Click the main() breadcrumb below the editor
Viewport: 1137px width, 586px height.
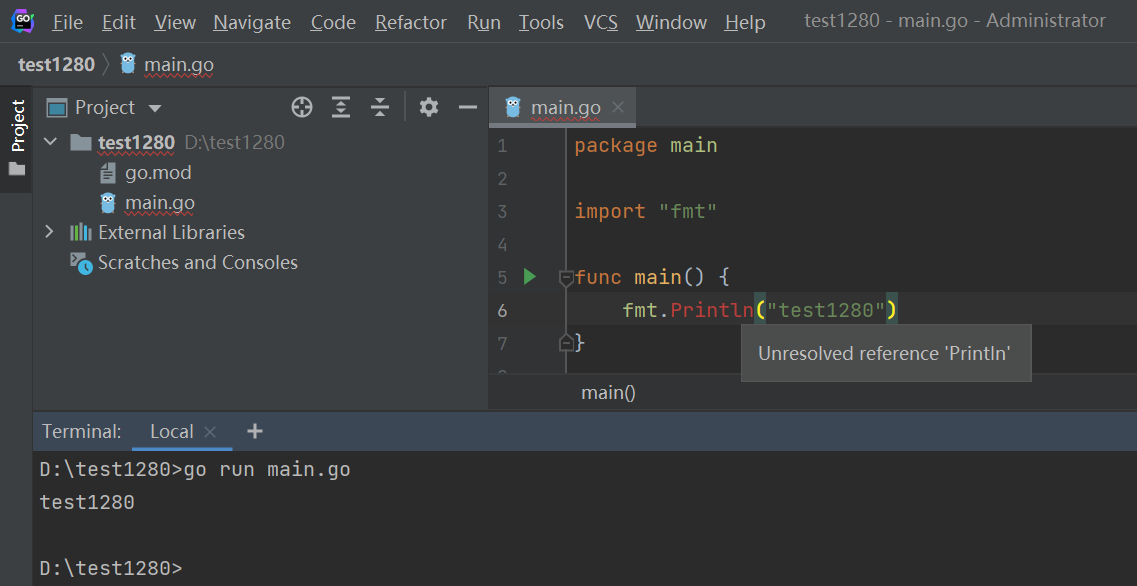click(608, 393)
